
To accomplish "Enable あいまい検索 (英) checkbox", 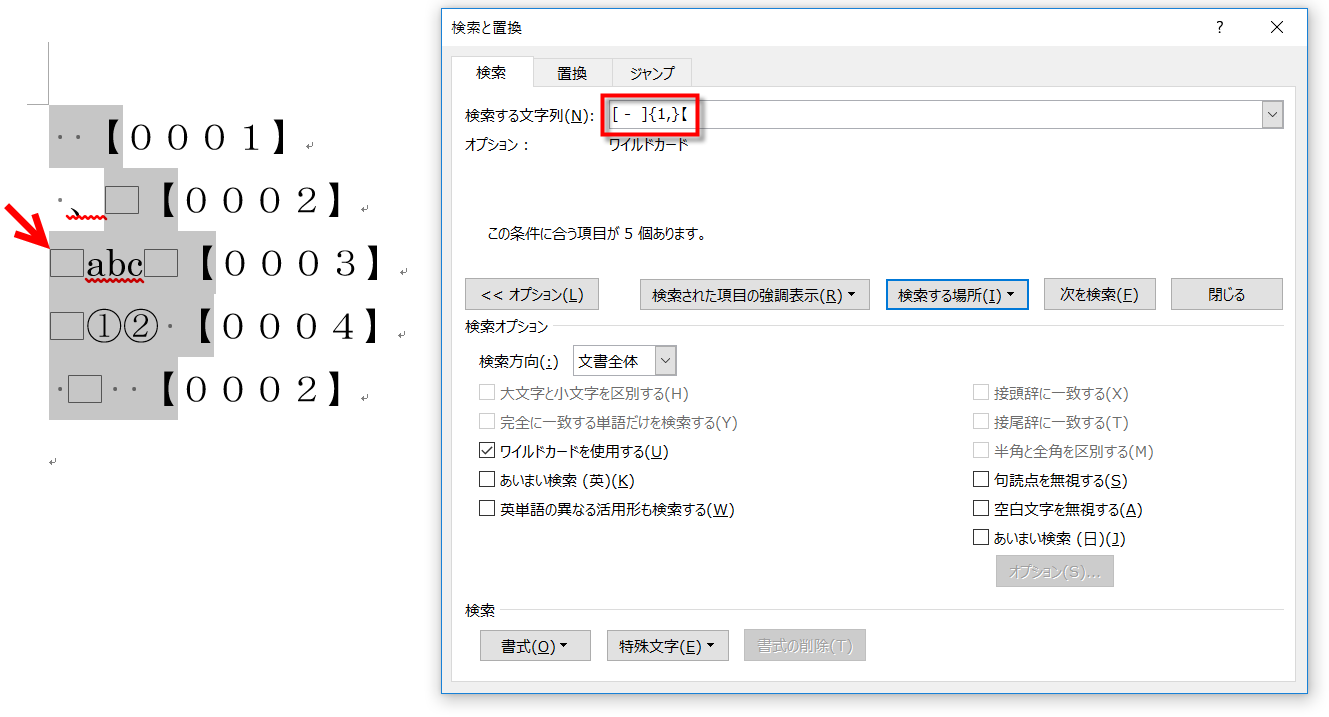I will 488,481.
